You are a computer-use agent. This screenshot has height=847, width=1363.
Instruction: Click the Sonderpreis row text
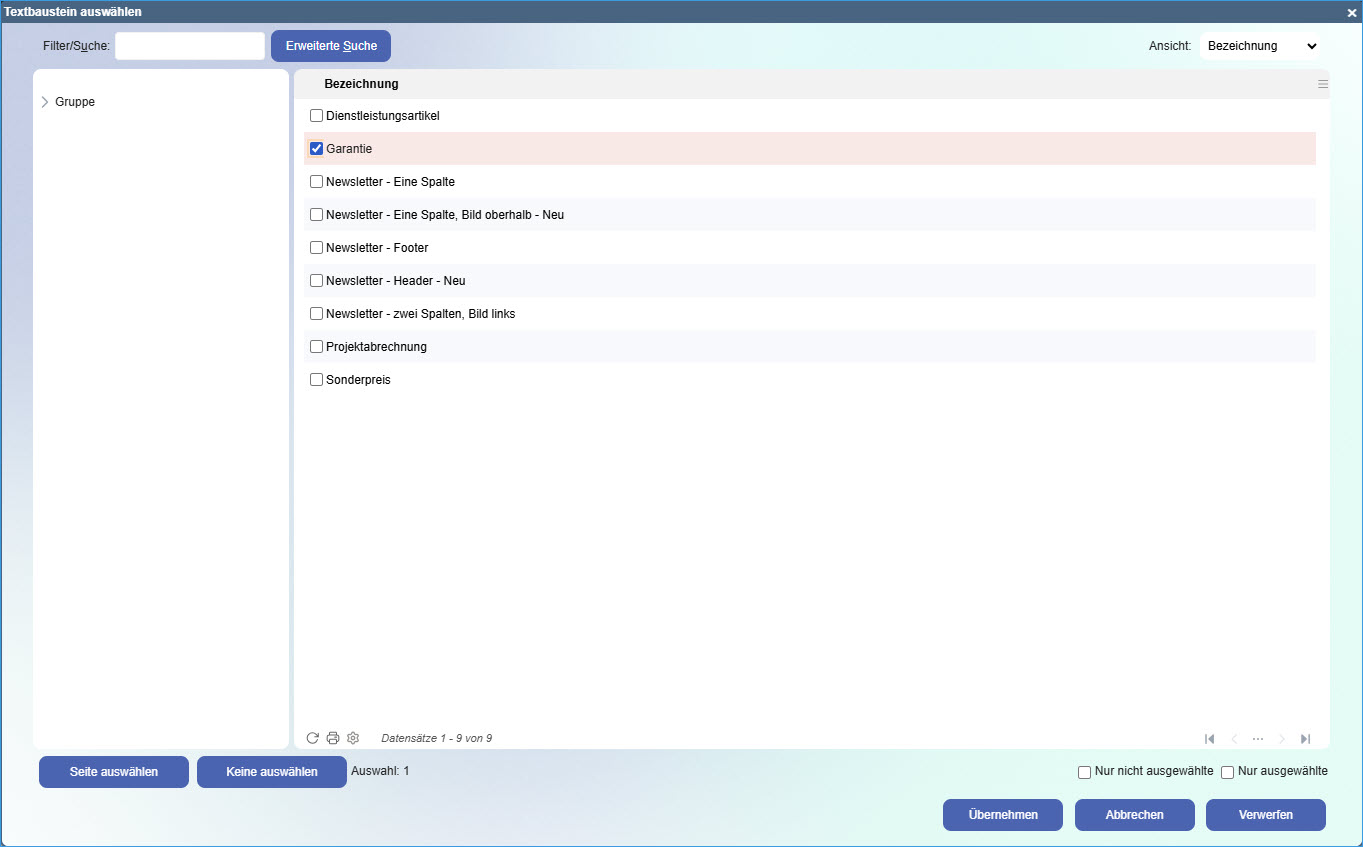(358, 380)
